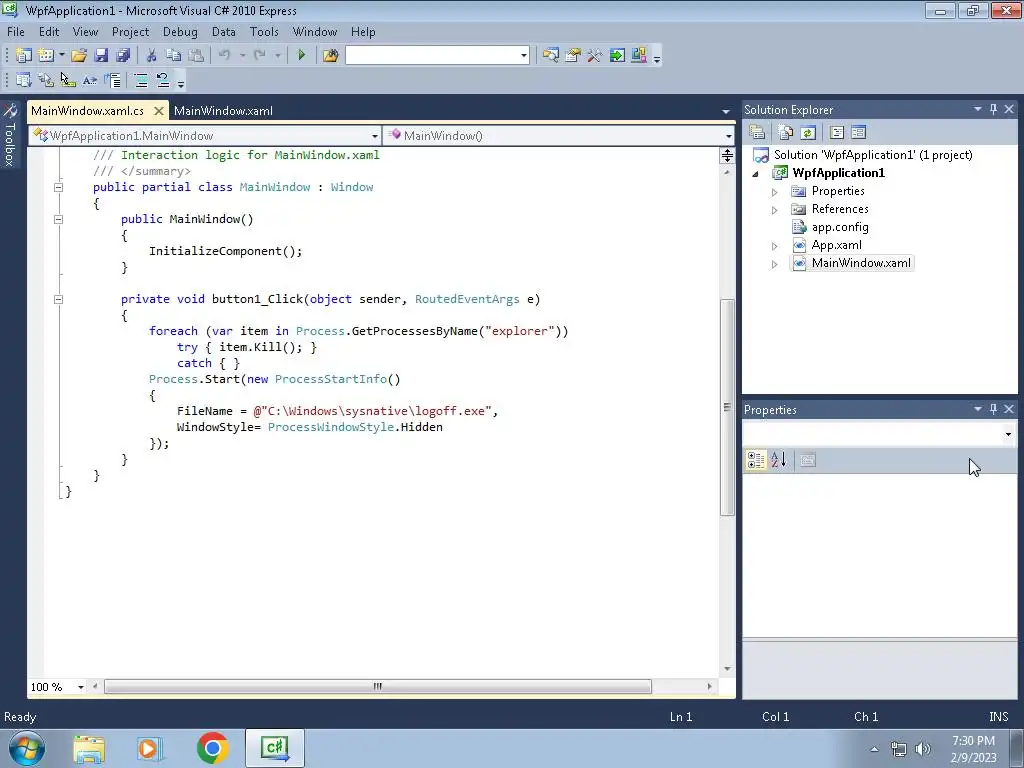Click the Copy icon in toolbar
The image size is (1024, 768).
pos(174,56)
